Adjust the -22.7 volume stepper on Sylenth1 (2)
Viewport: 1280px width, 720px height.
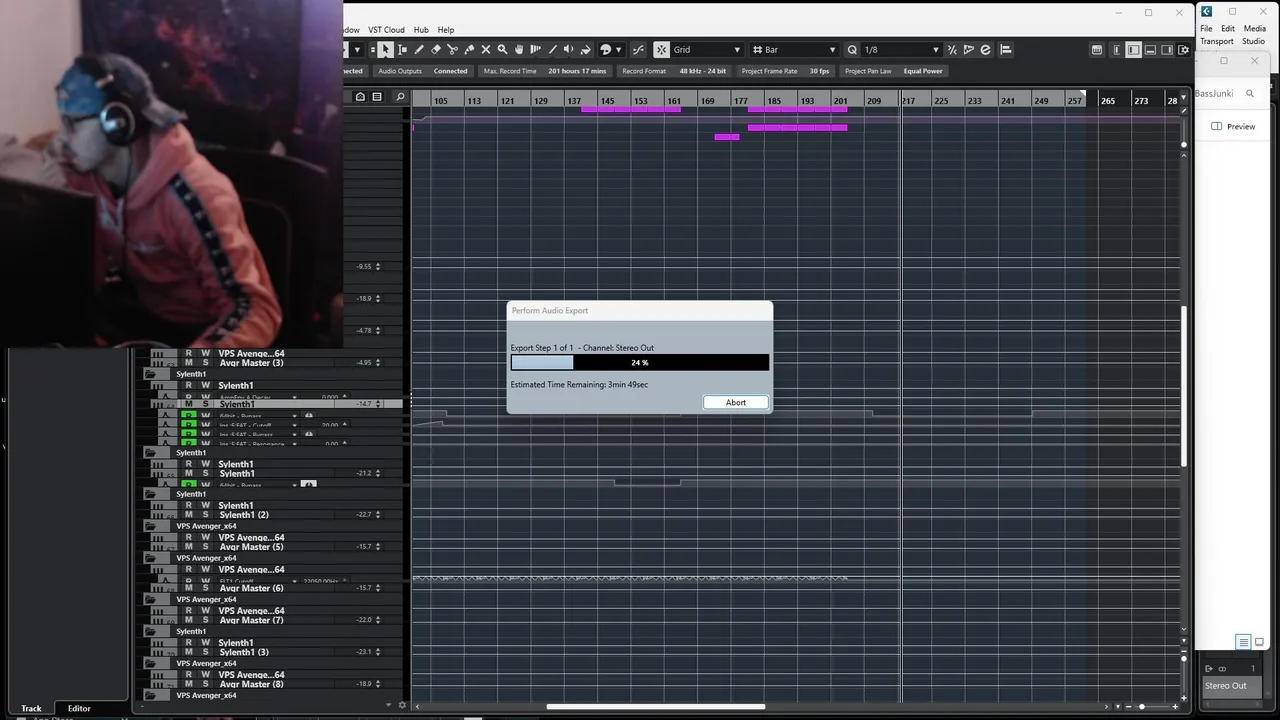[378, 514]
